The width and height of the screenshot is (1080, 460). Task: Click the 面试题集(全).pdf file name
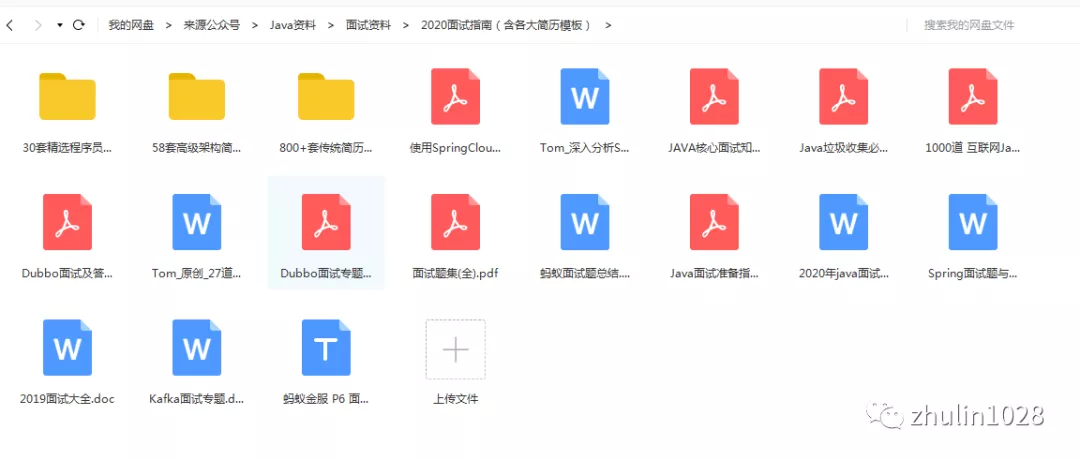pos(455,273)
